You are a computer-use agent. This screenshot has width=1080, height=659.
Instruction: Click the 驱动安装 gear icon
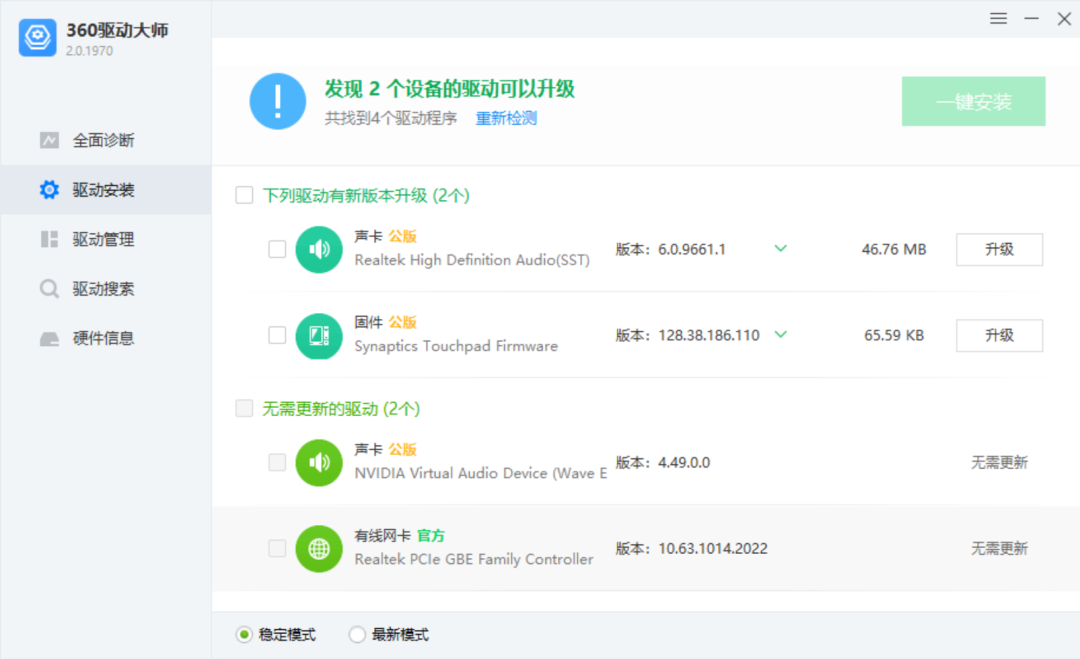pyautogui.click(x=49, y=189)
